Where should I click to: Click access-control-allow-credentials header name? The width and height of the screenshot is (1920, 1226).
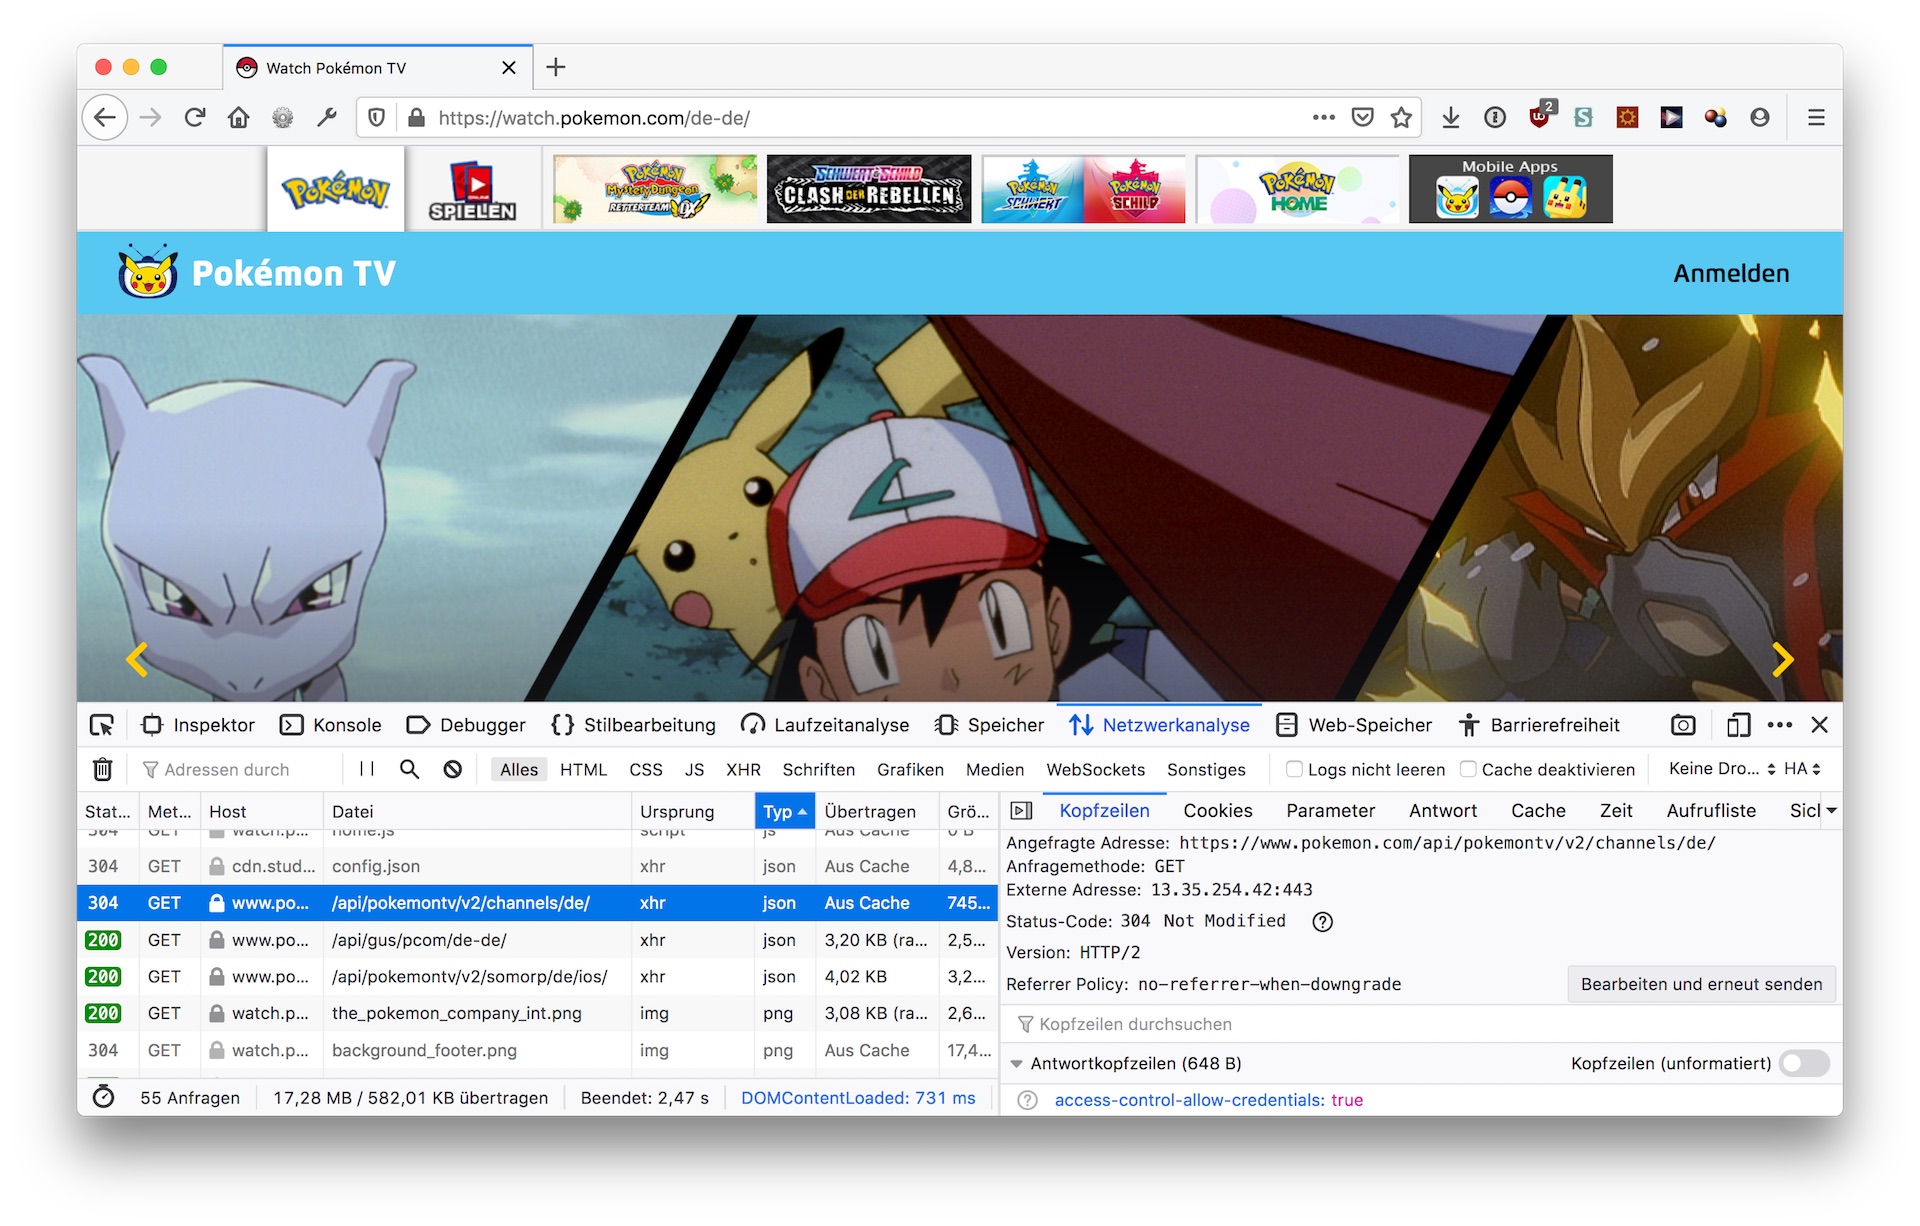[1189, 1100]
